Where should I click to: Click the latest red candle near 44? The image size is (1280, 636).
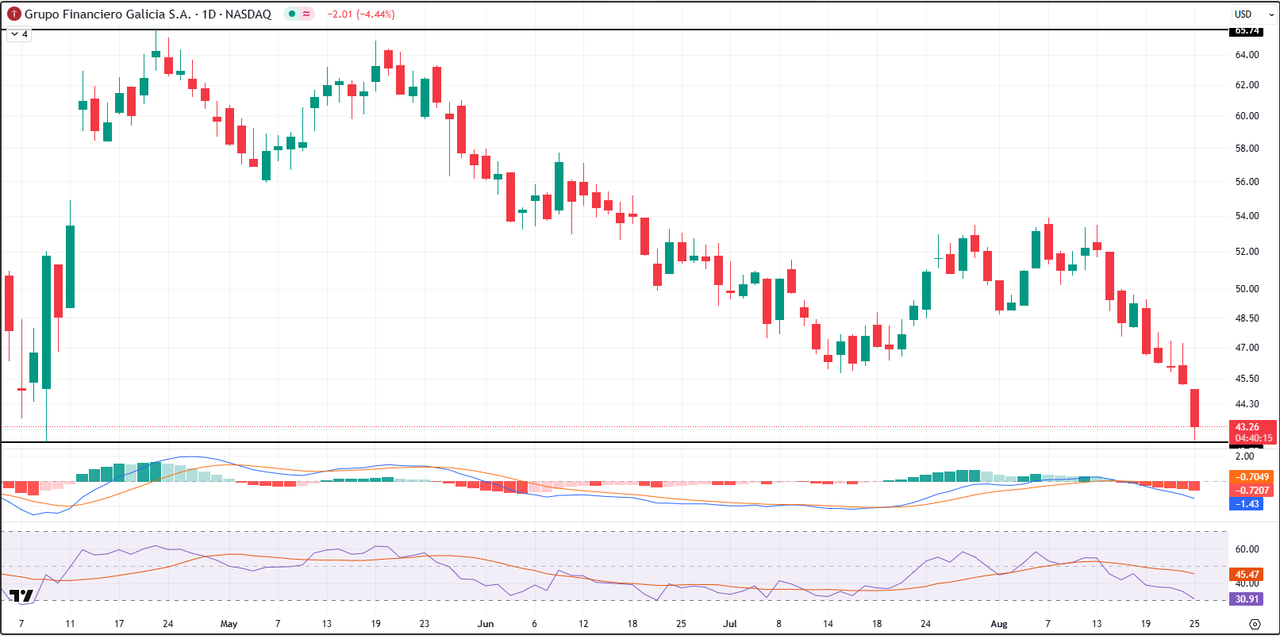(1194, 408)
